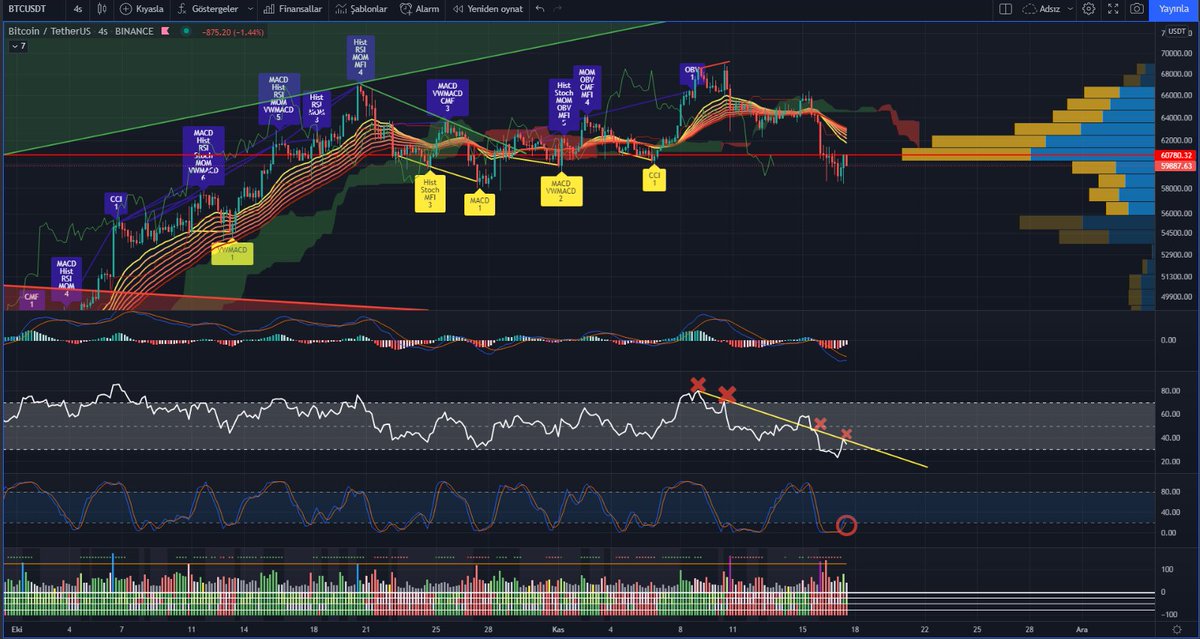Open the candlestick chart type selector
The height and width of the screenshot is (639, 1200).
[102, 9]
